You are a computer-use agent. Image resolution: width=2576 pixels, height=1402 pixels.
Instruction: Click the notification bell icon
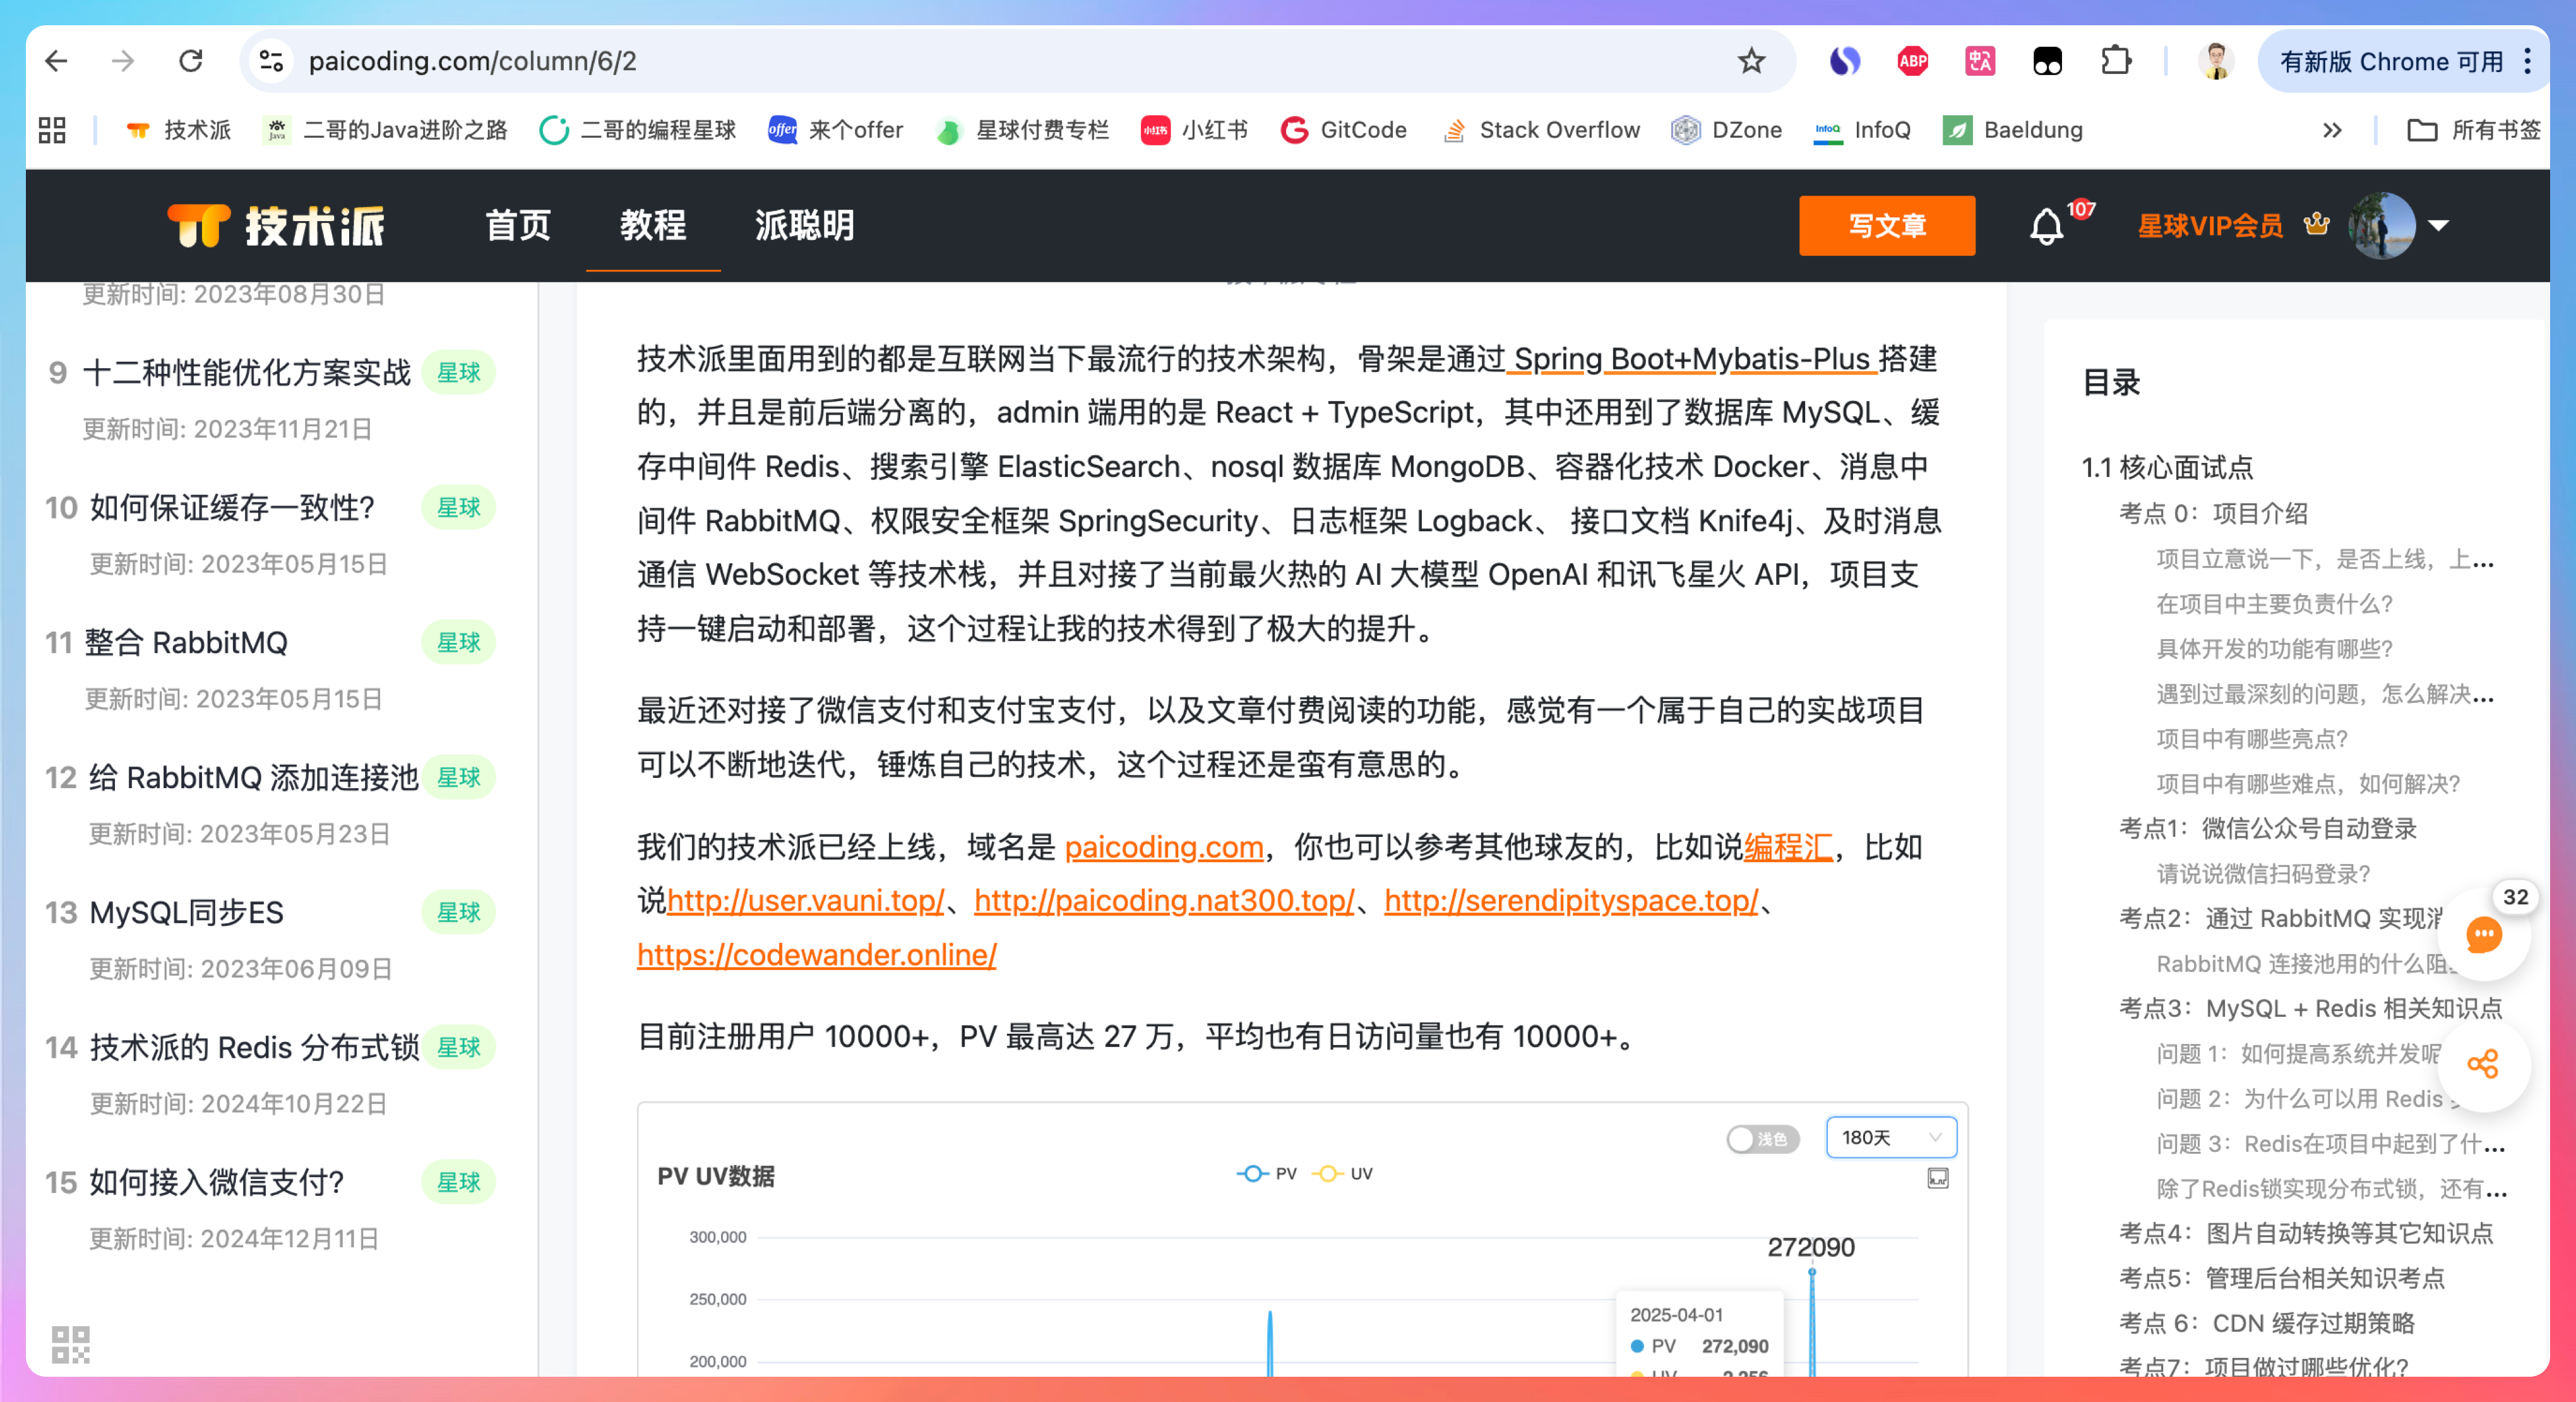[2046, 227]
